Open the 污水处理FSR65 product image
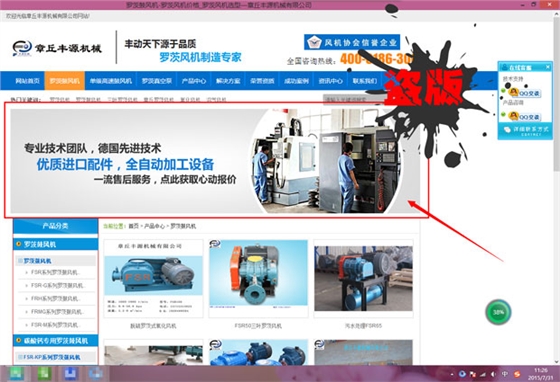 (363, 278)
